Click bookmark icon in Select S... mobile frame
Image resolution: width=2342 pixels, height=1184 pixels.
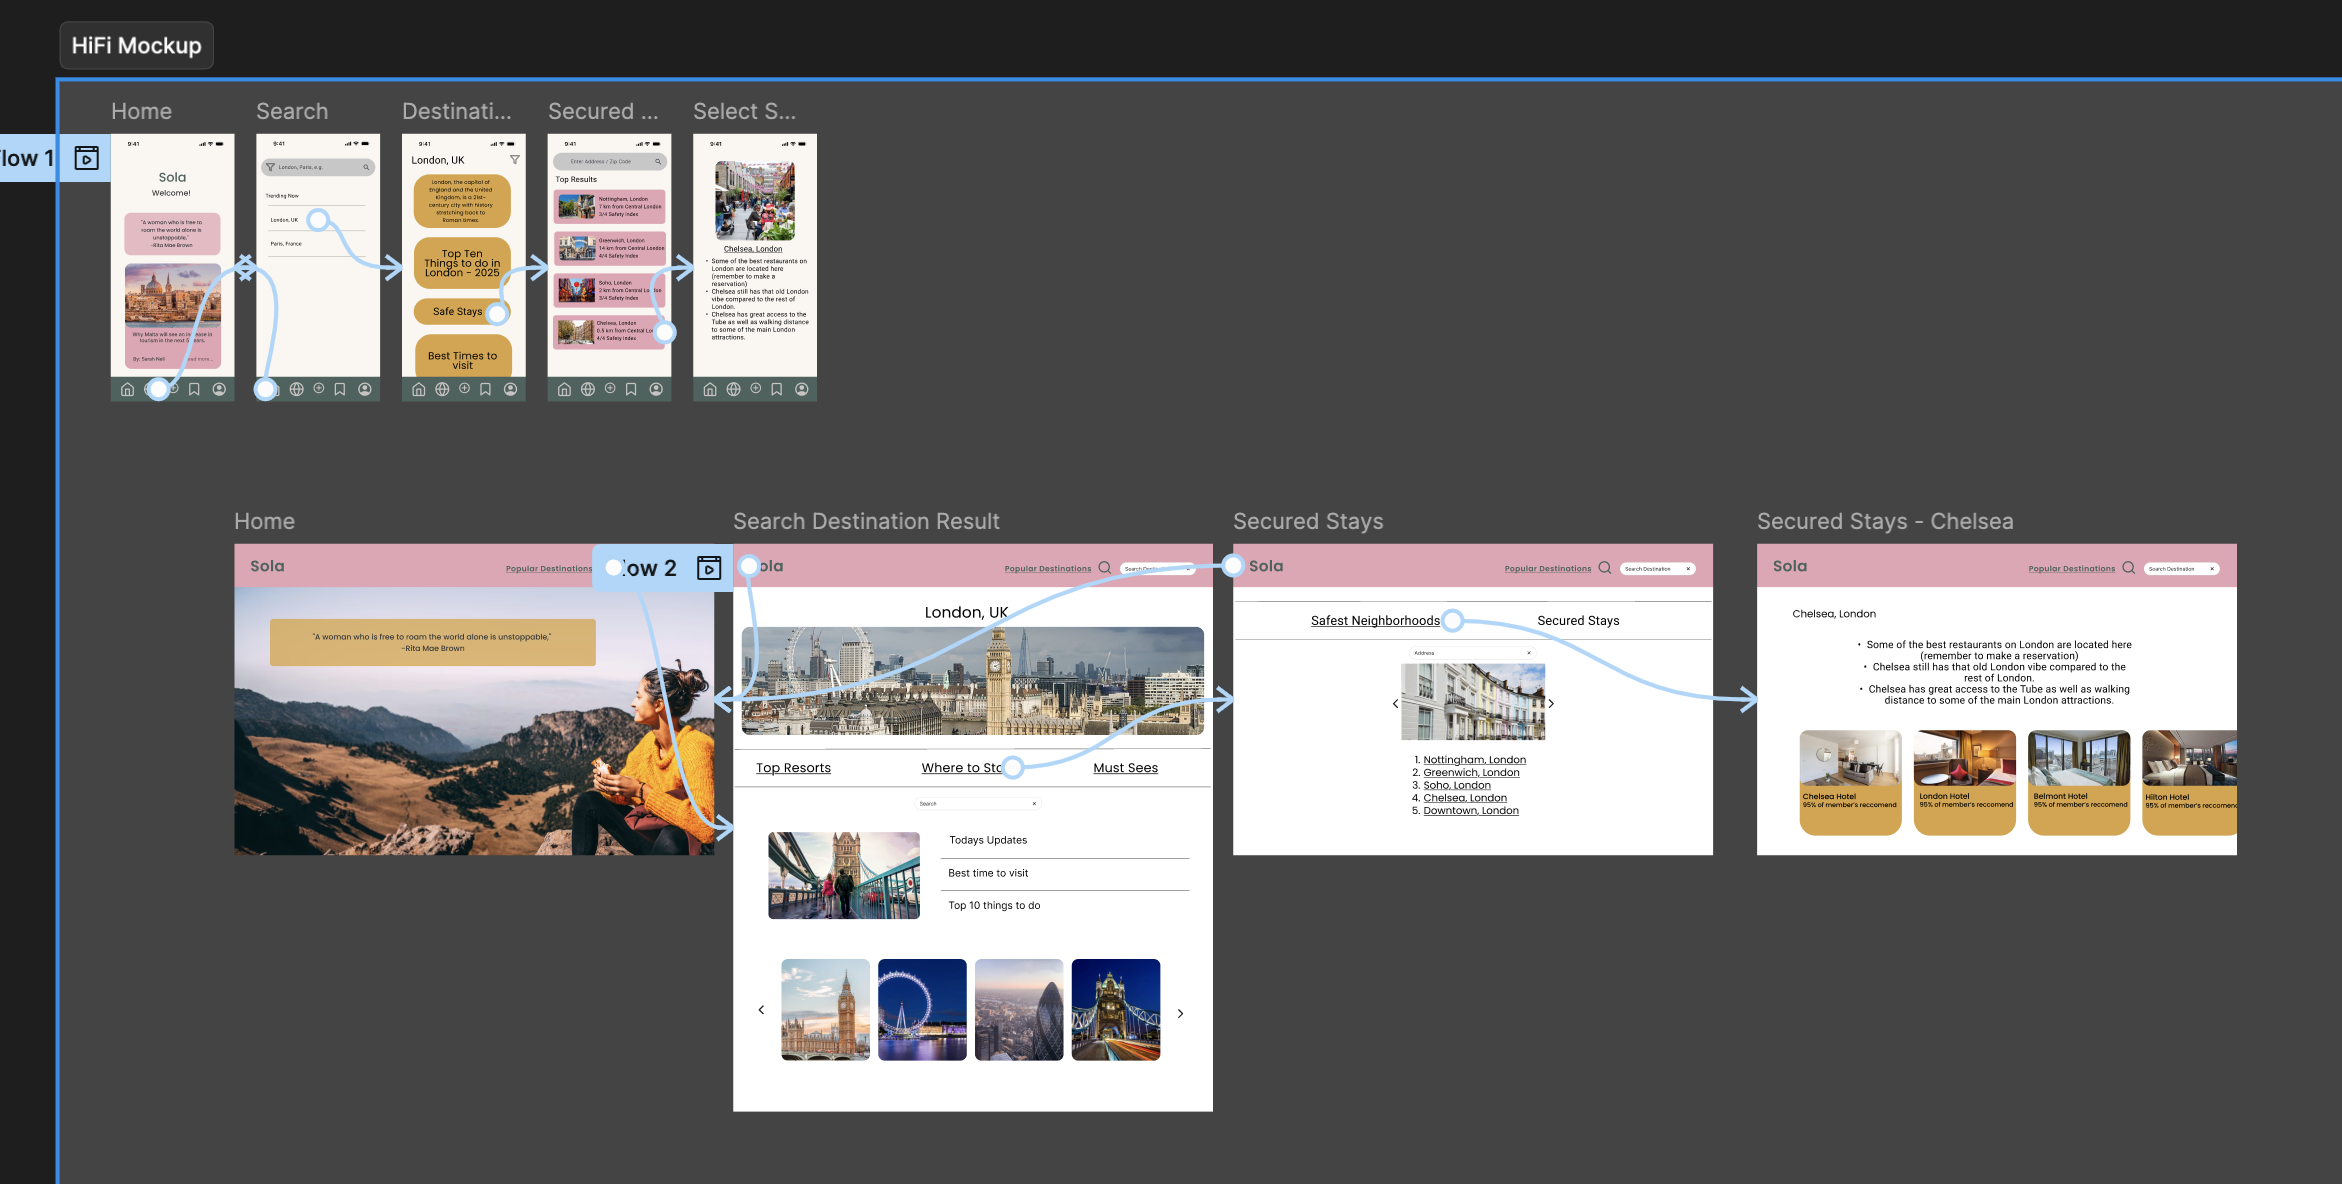tap(777, 389)
